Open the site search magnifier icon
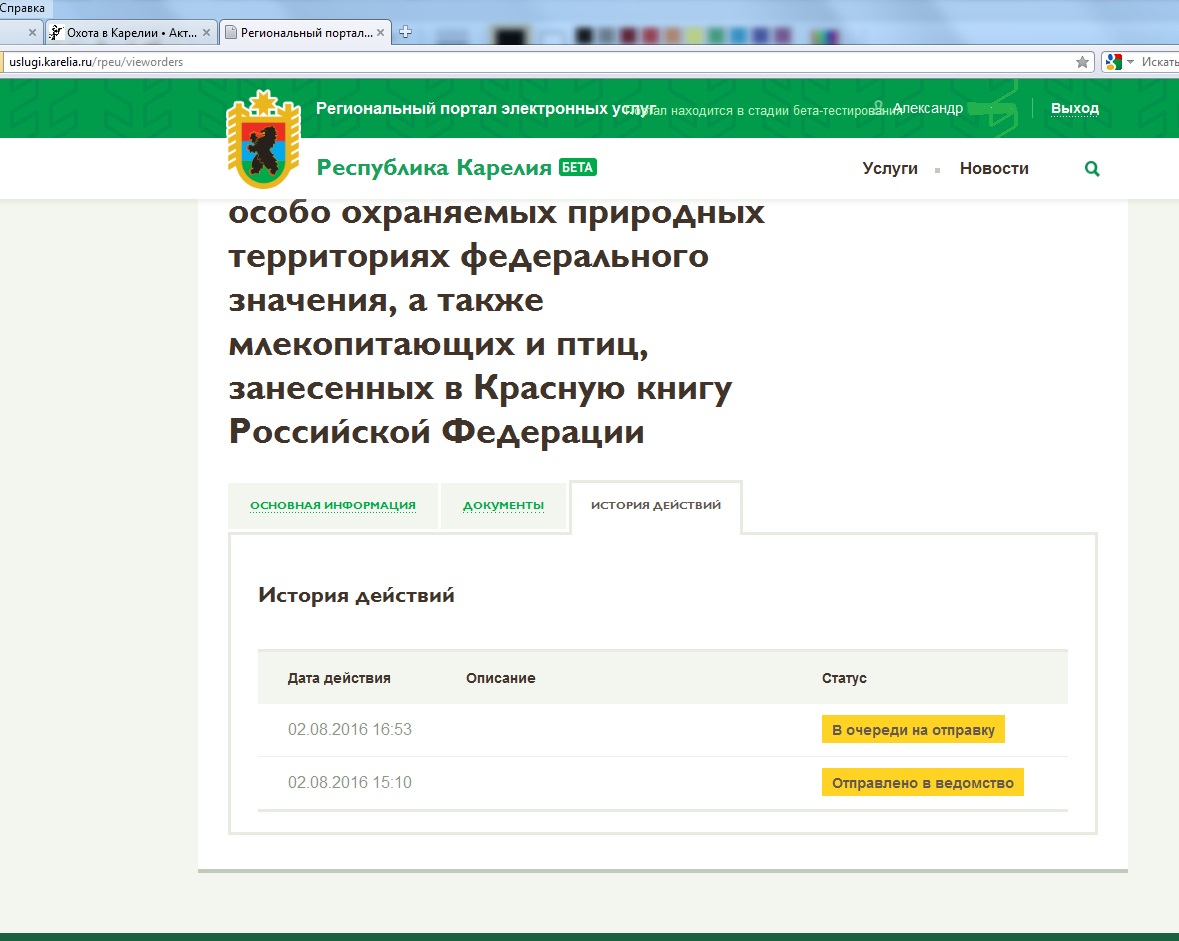Image resolution: width=1179 pixels, height=941 pixels. click(x=1092, y=169)
